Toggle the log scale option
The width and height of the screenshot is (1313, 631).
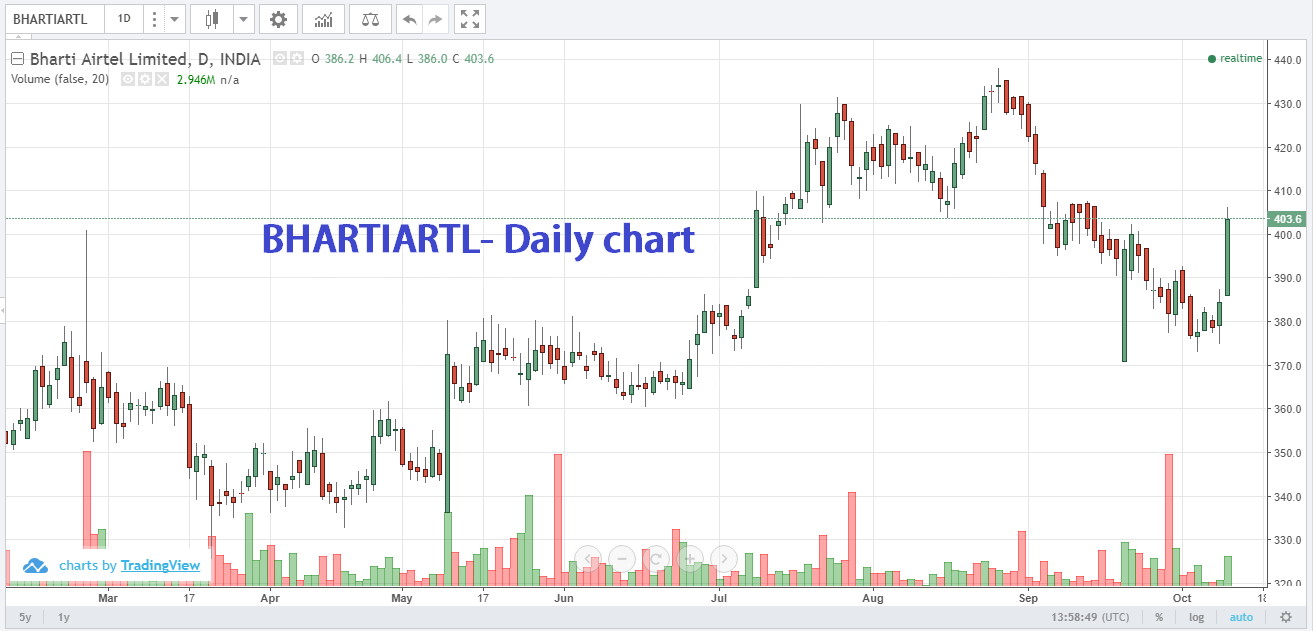pyautogui.click(x=1196, y=617)
